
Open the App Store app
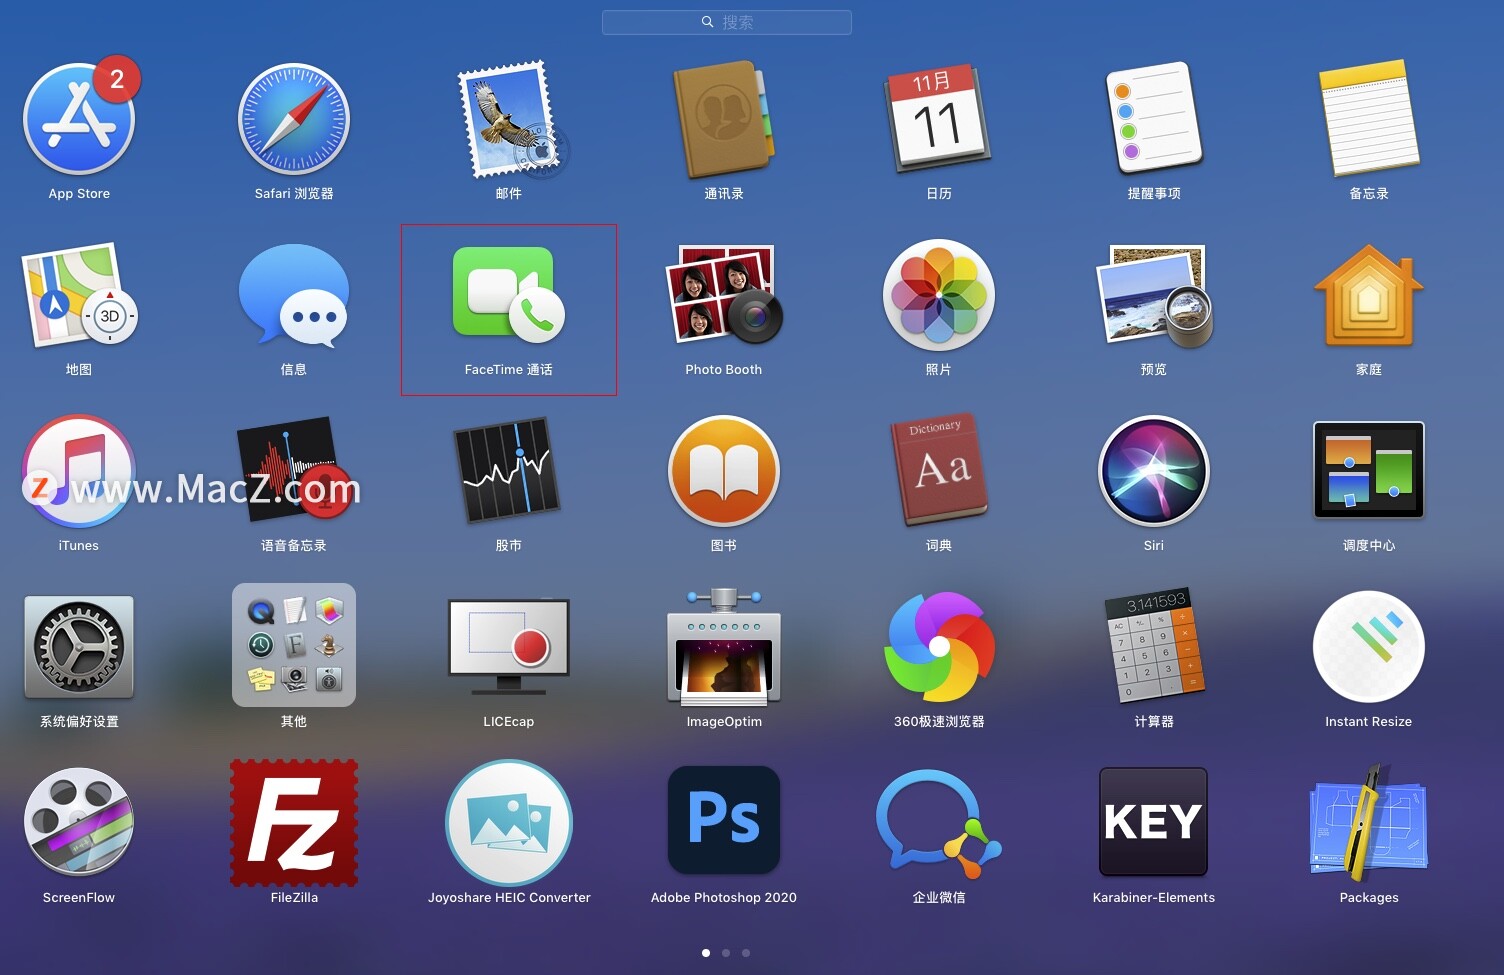click(x=79, y=119)
